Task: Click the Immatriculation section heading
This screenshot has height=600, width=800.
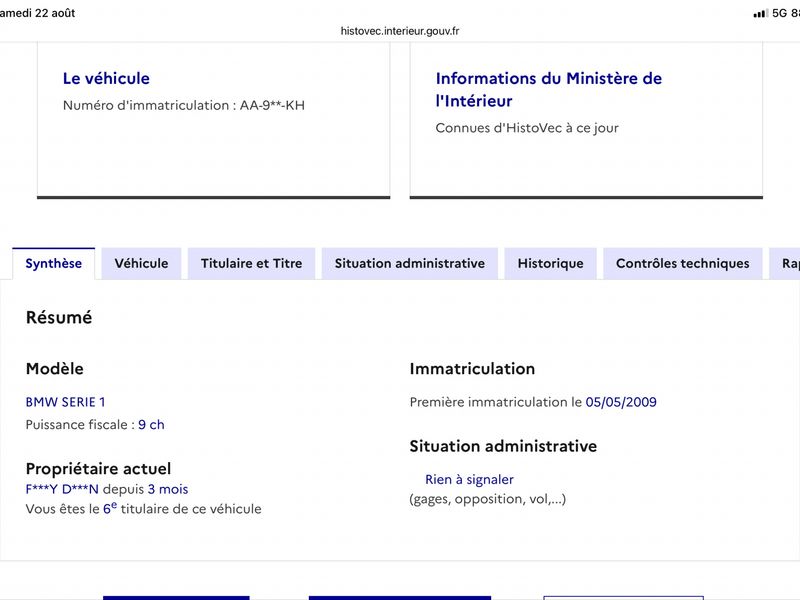Action: coord(472,368)
